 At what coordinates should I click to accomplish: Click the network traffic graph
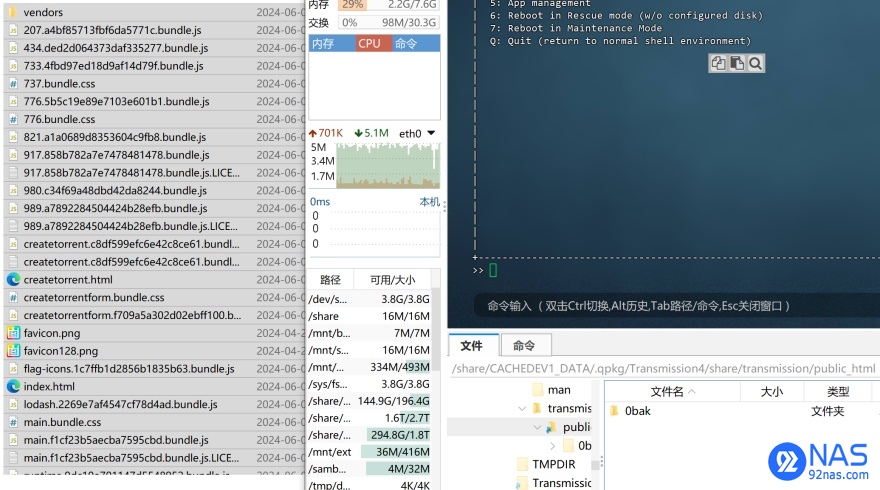(x=387, y=165)
